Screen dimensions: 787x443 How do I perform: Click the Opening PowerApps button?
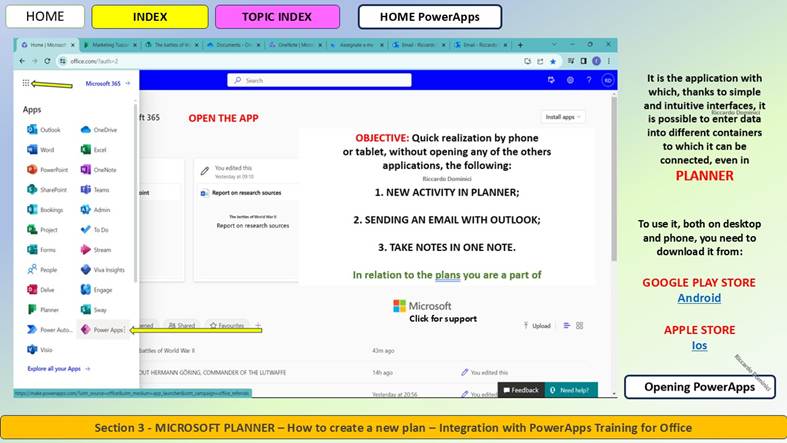coord(700,387)
